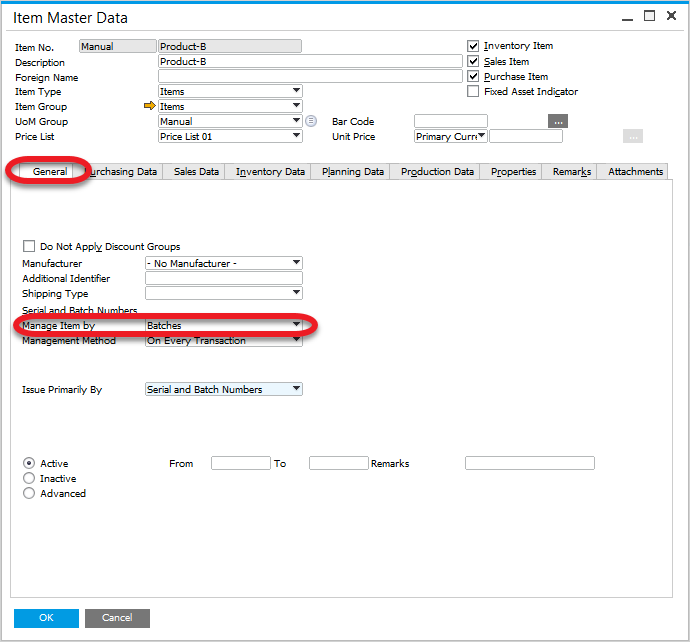Click the Bar Code browse ellipsis button
The height and width of the screenshot is (642, 690).
tap(558, 121)
